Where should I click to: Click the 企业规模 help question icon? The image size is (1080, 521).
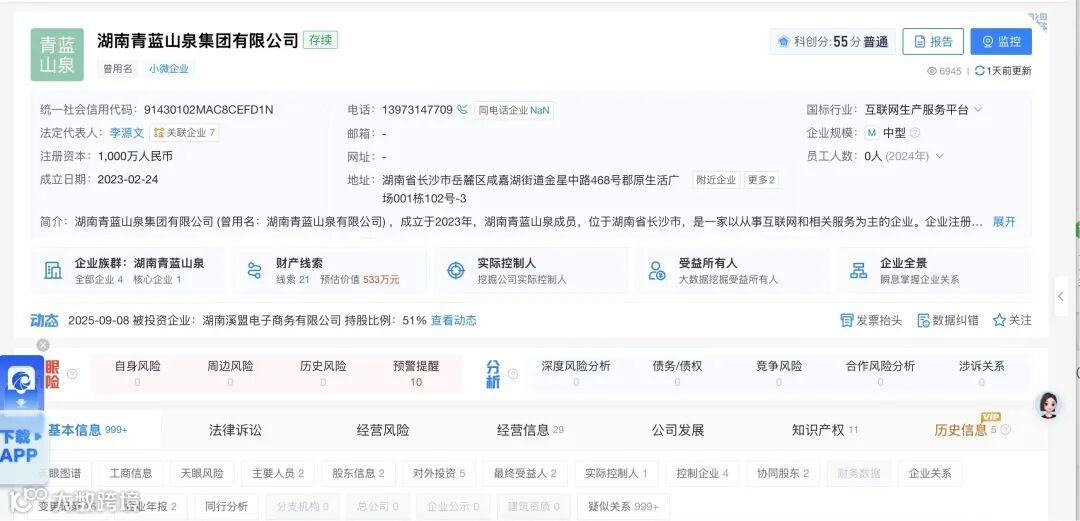coord(915,133)
